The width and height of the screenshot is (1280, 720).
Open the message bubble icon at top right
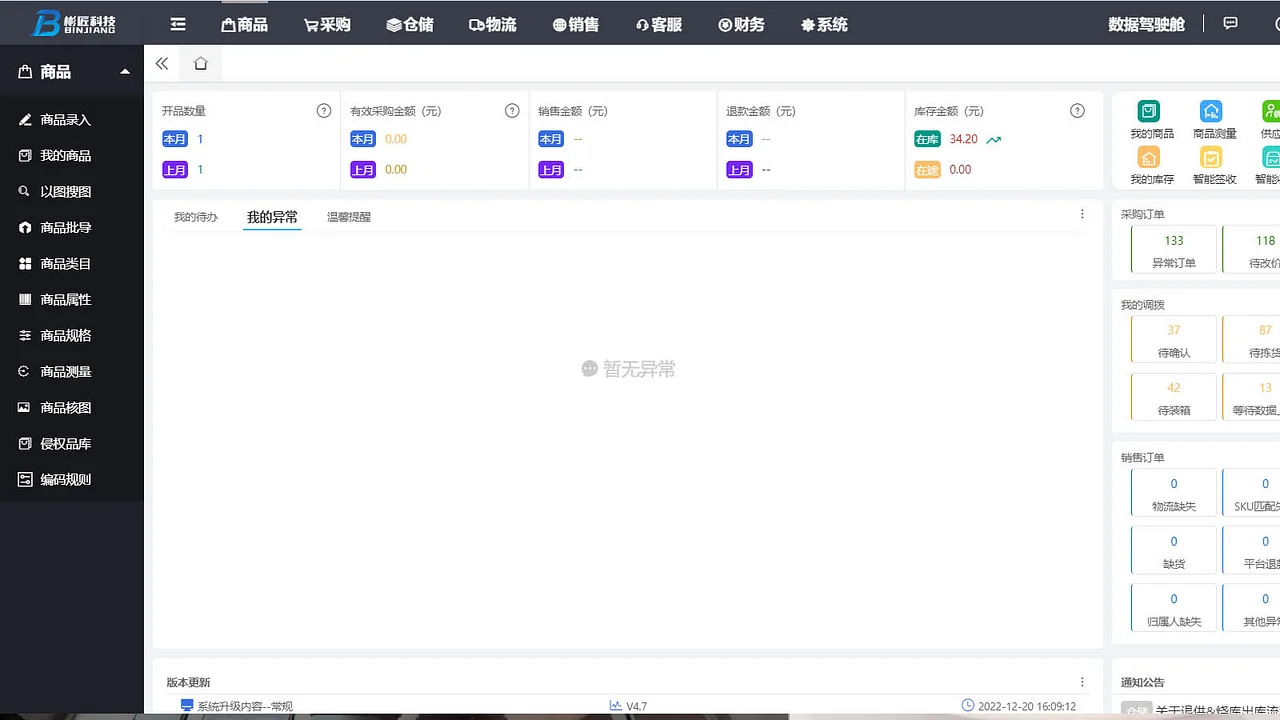coord(1230,23)
